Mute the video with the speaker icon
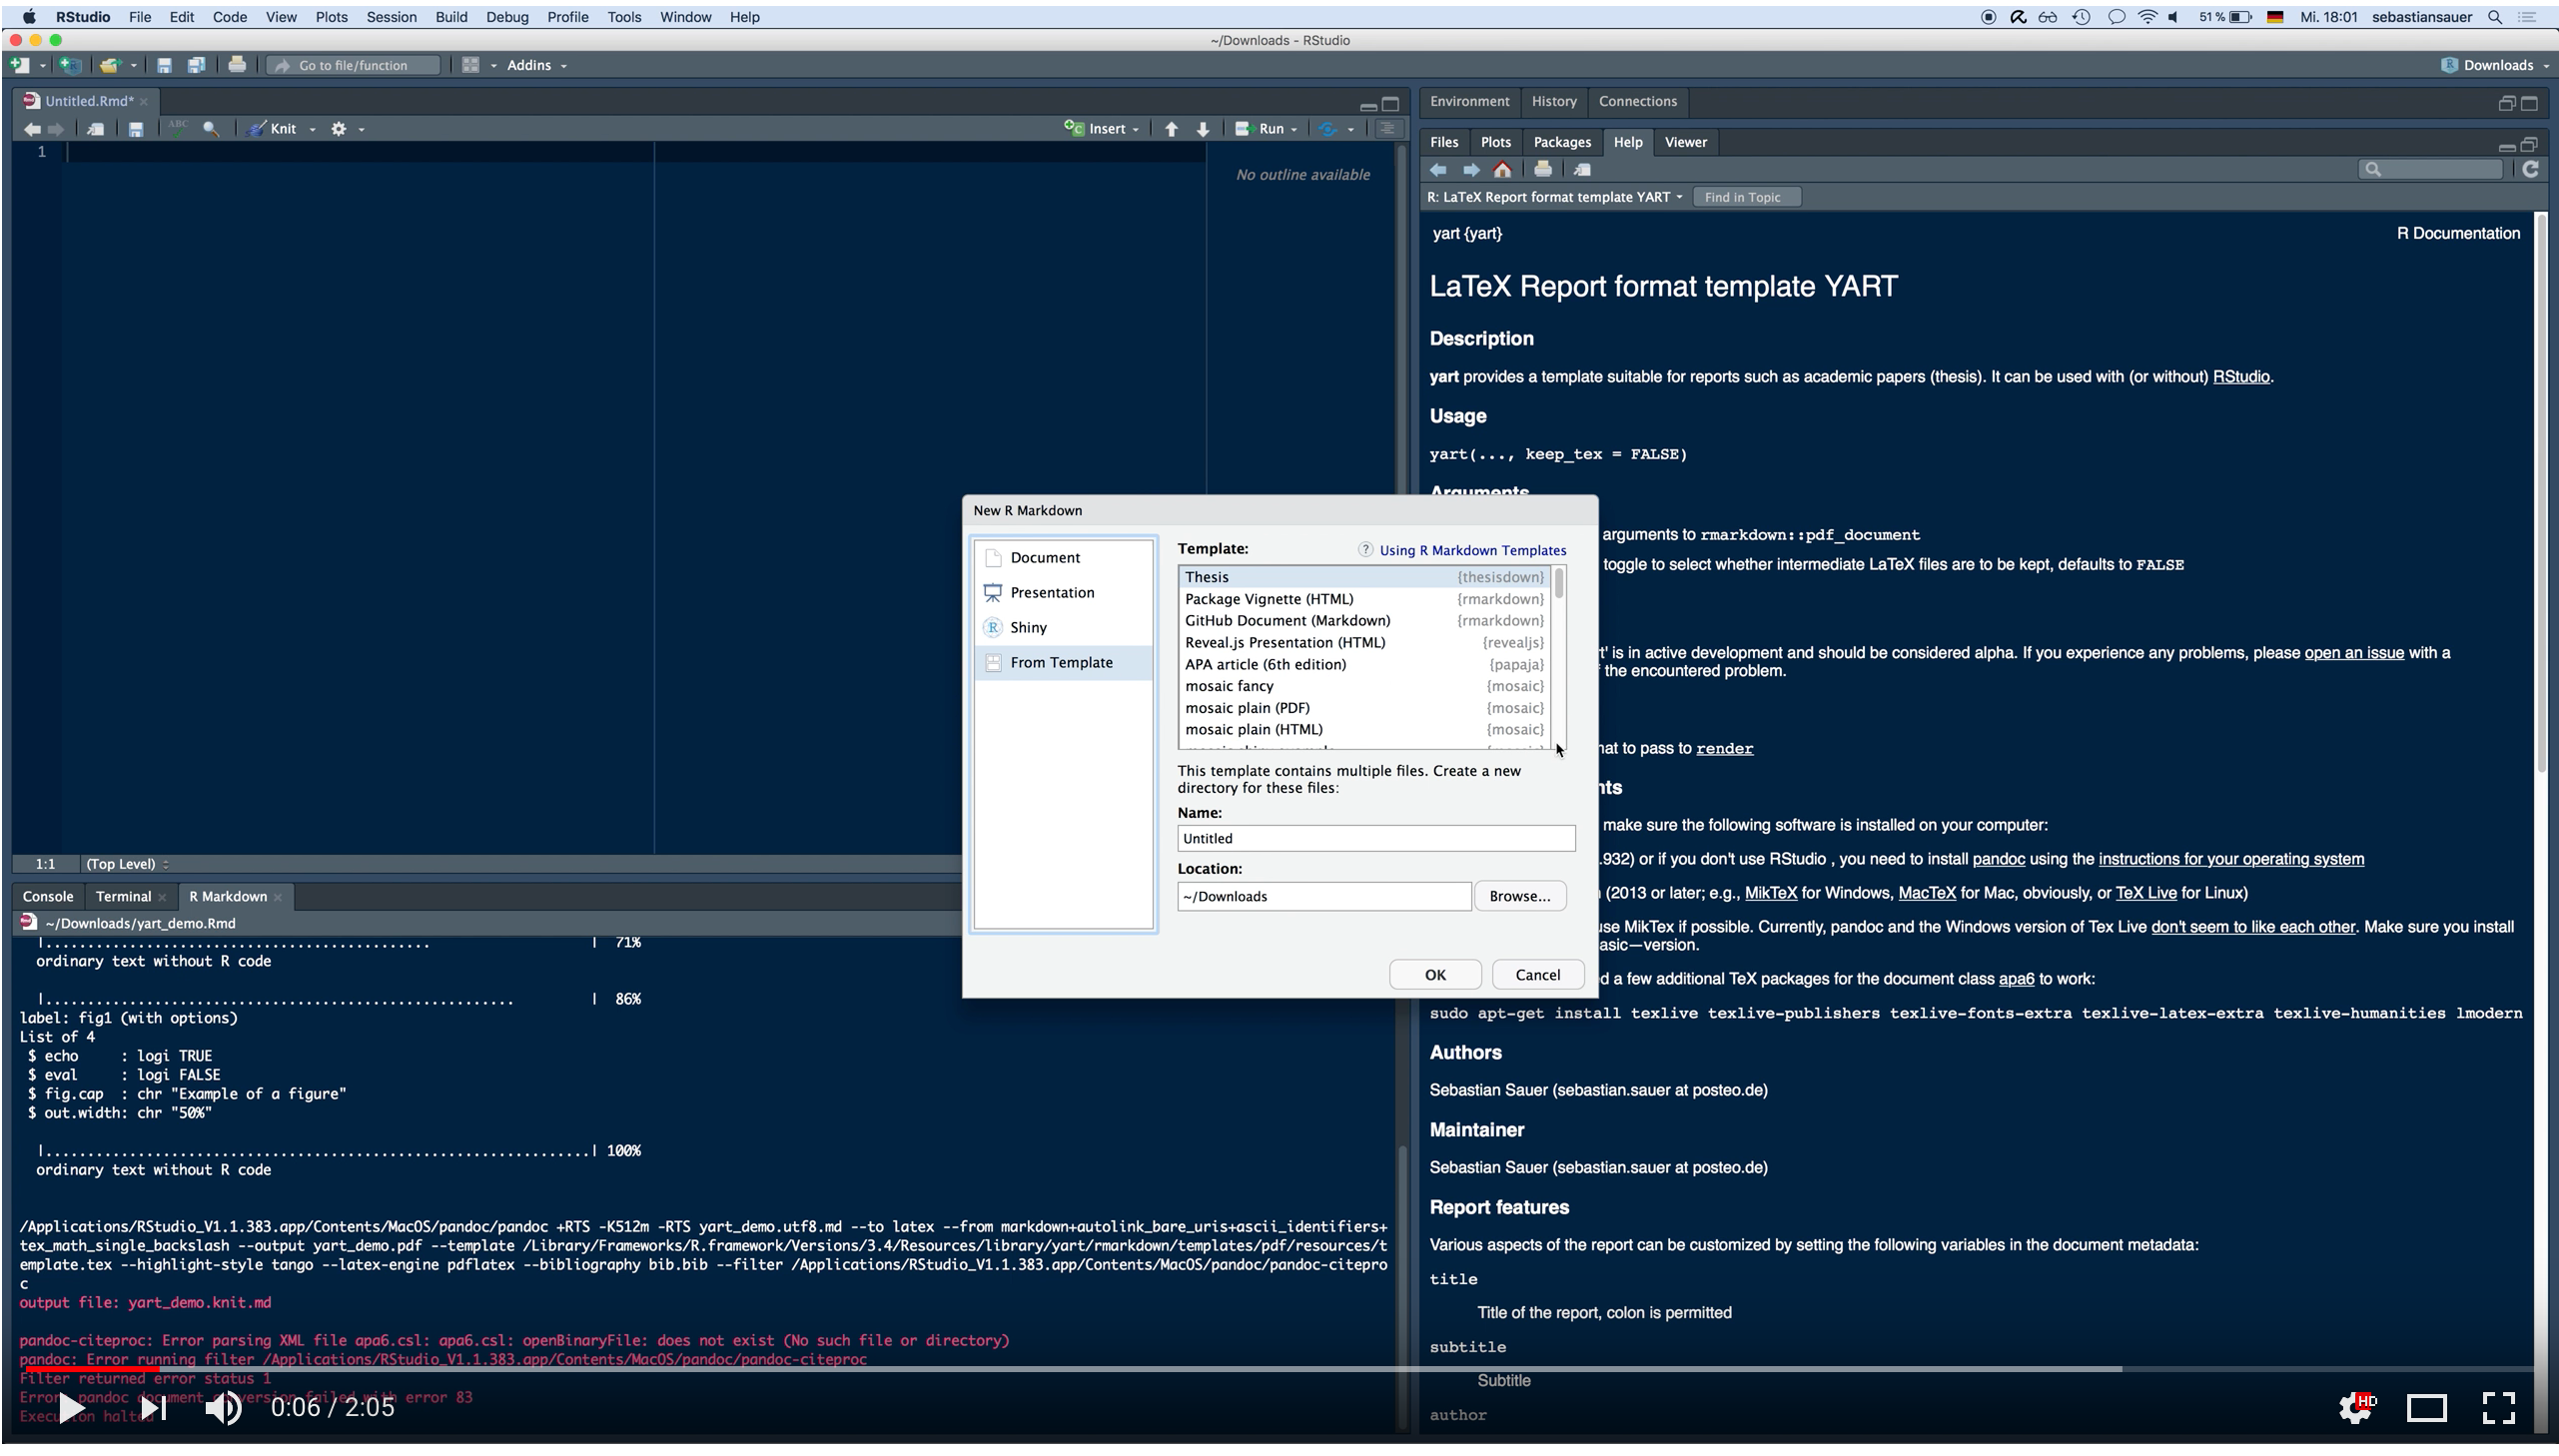 point(223,1408)
